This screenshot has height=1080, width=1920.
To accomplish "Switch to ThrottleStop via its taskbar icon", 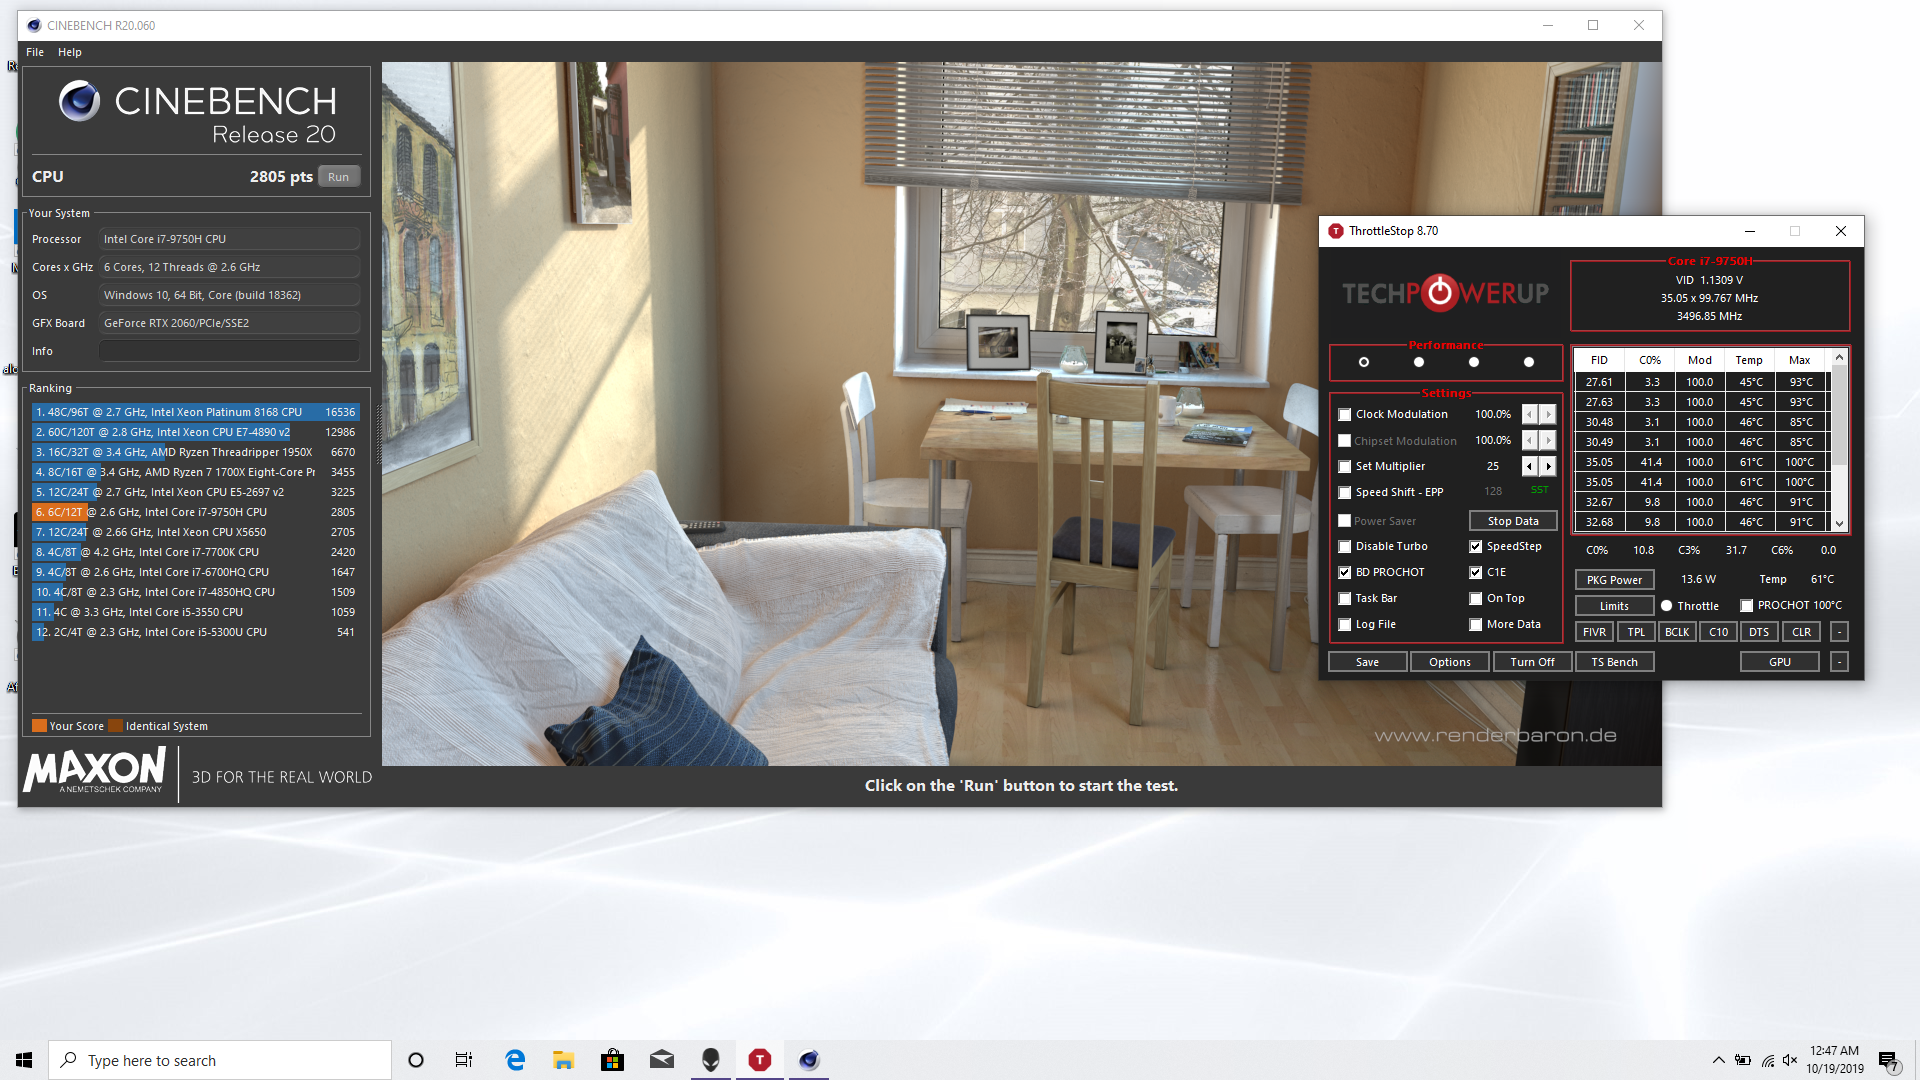I will point(760,1060).
